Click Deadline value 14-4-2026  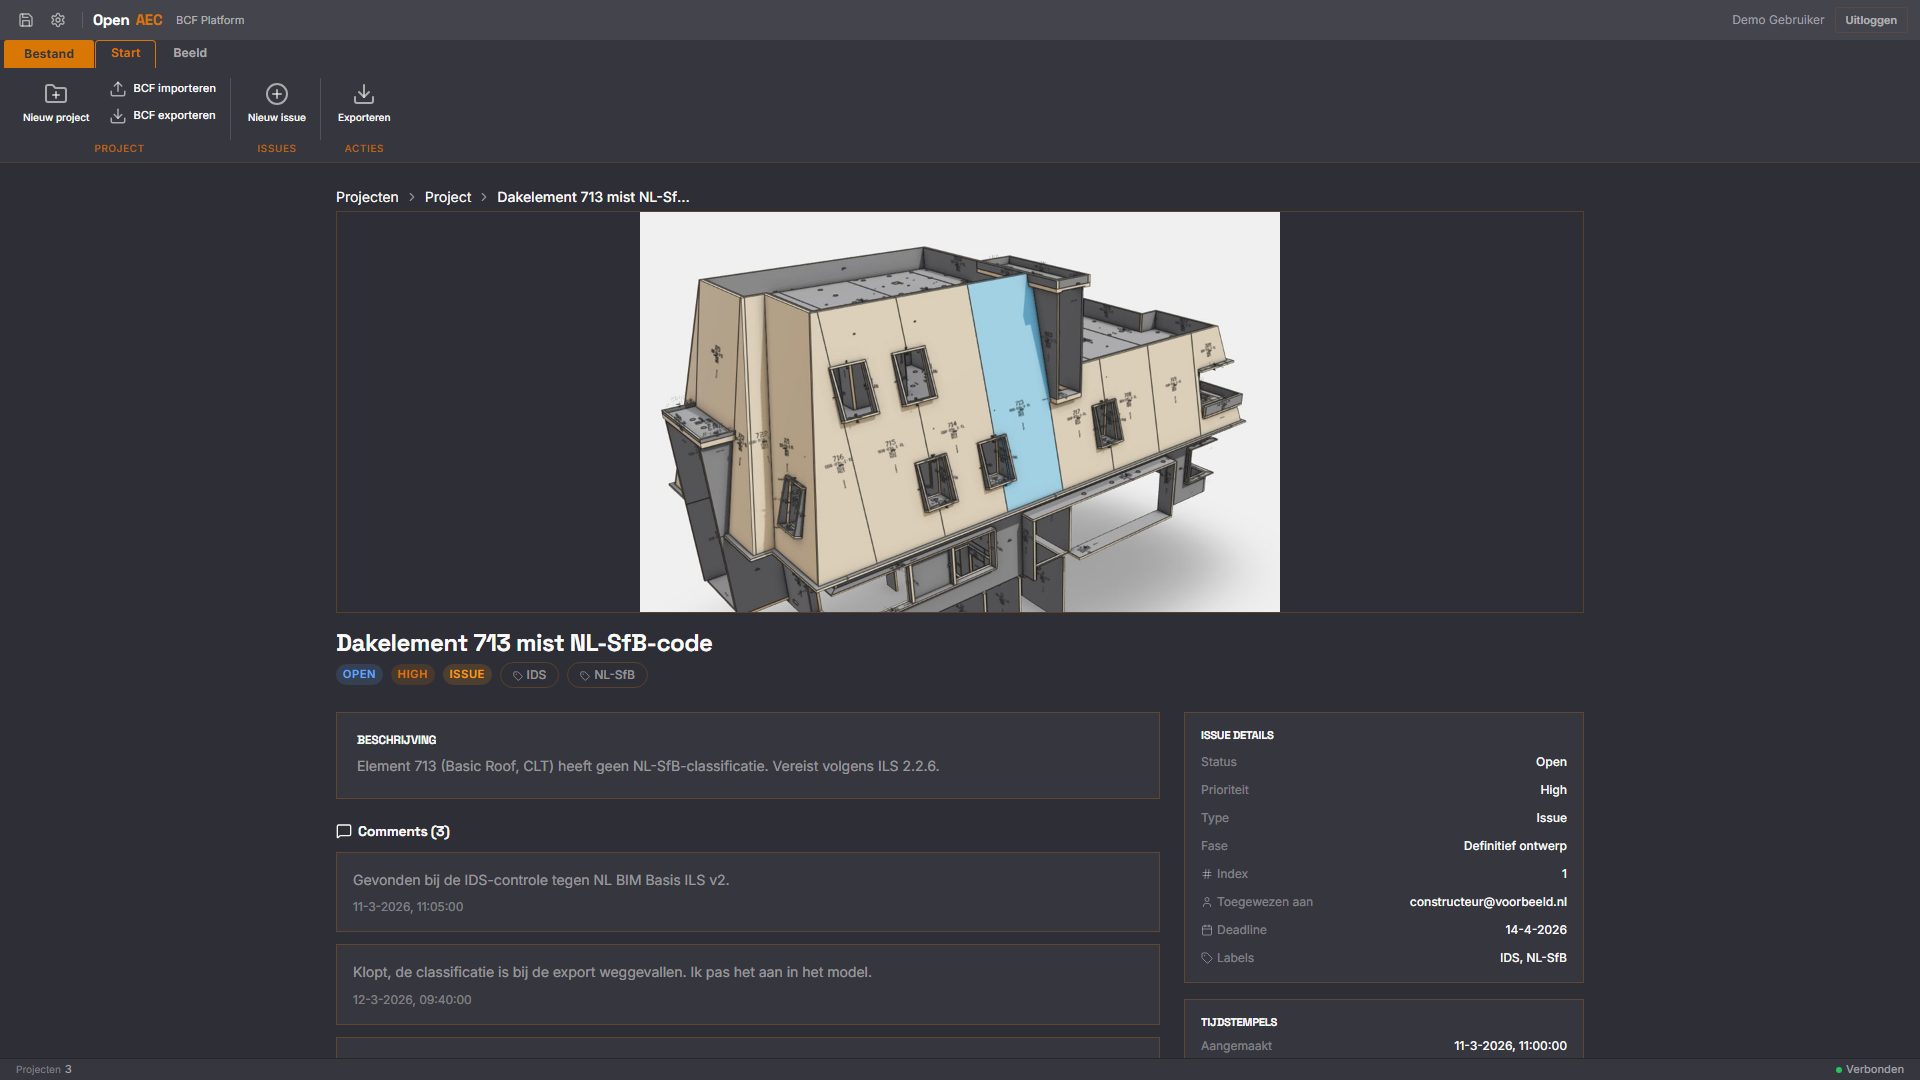coord(1536,930)
